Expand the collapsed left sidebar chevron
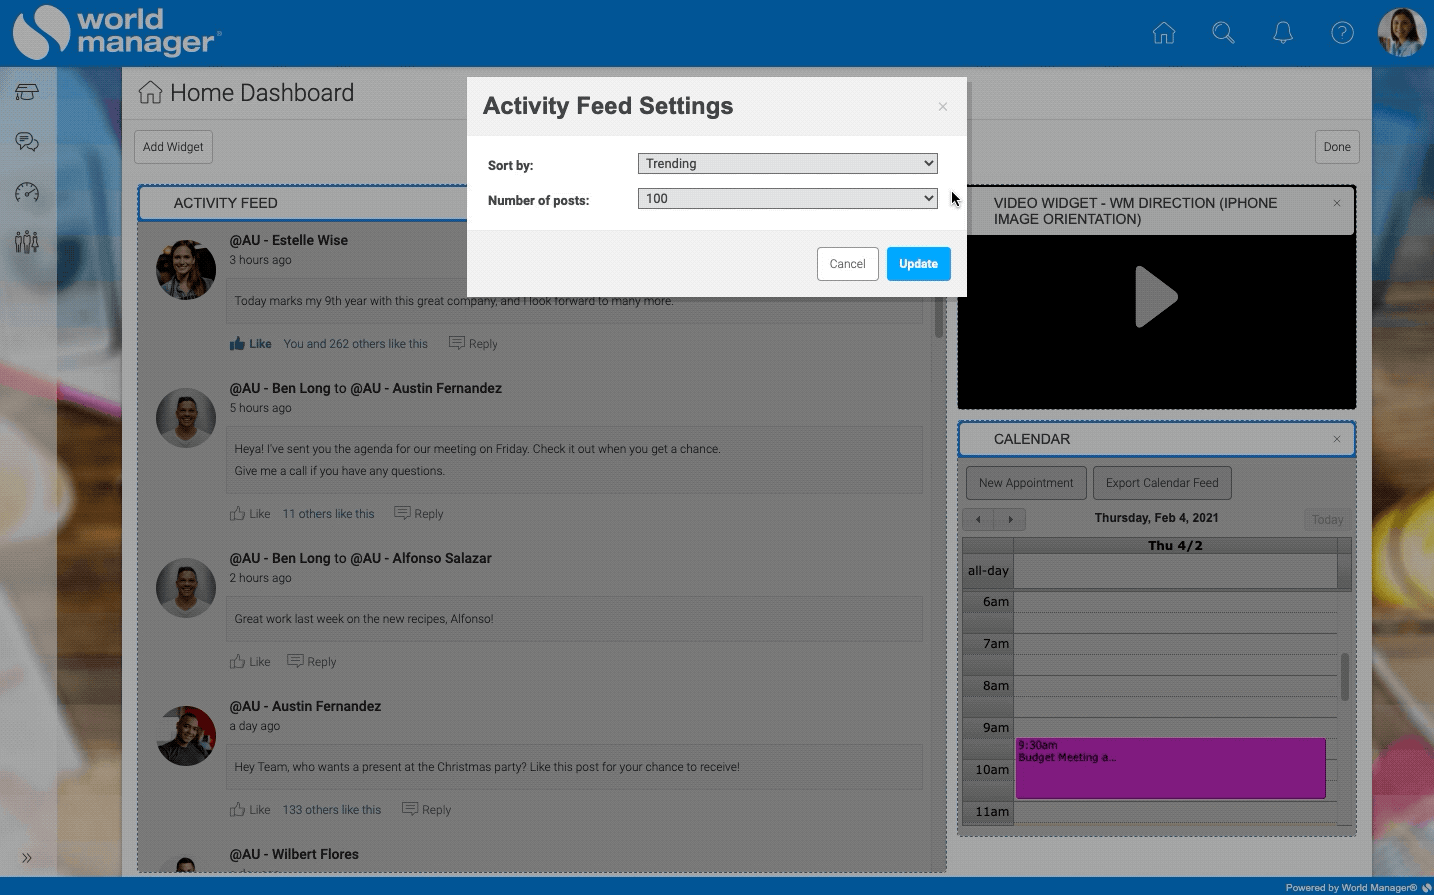1434x895 pixels. [x=27, y=857]
